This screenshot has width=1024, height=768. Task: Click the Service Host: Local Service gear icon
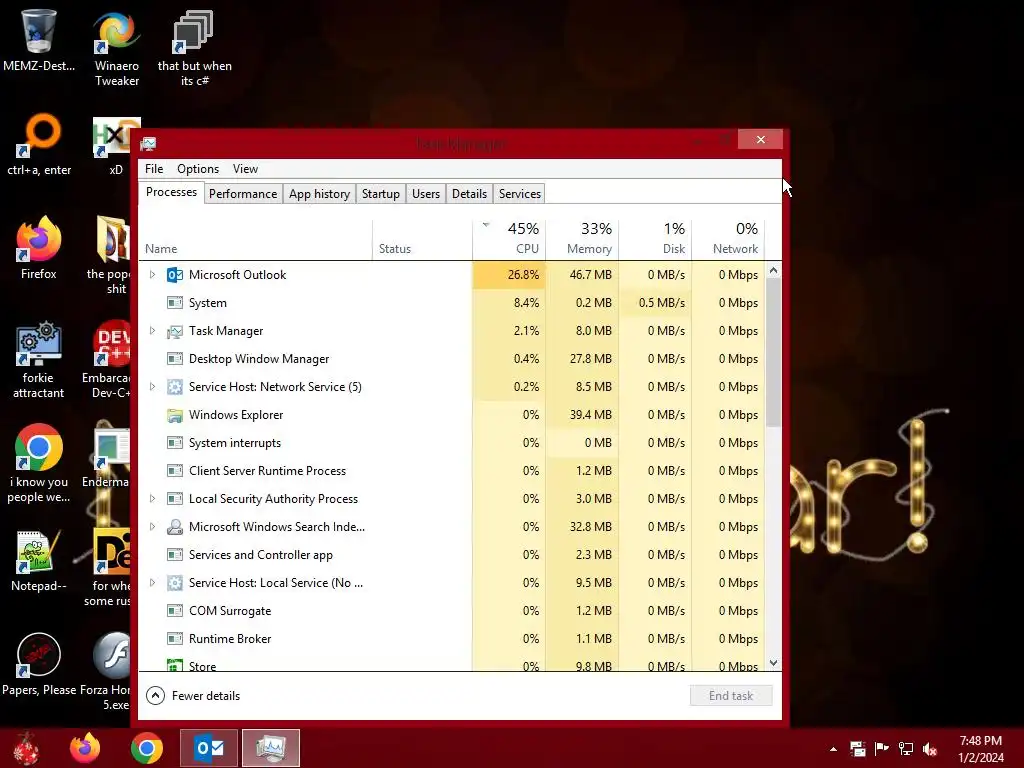pyautogui.click(x=174, y=583)
